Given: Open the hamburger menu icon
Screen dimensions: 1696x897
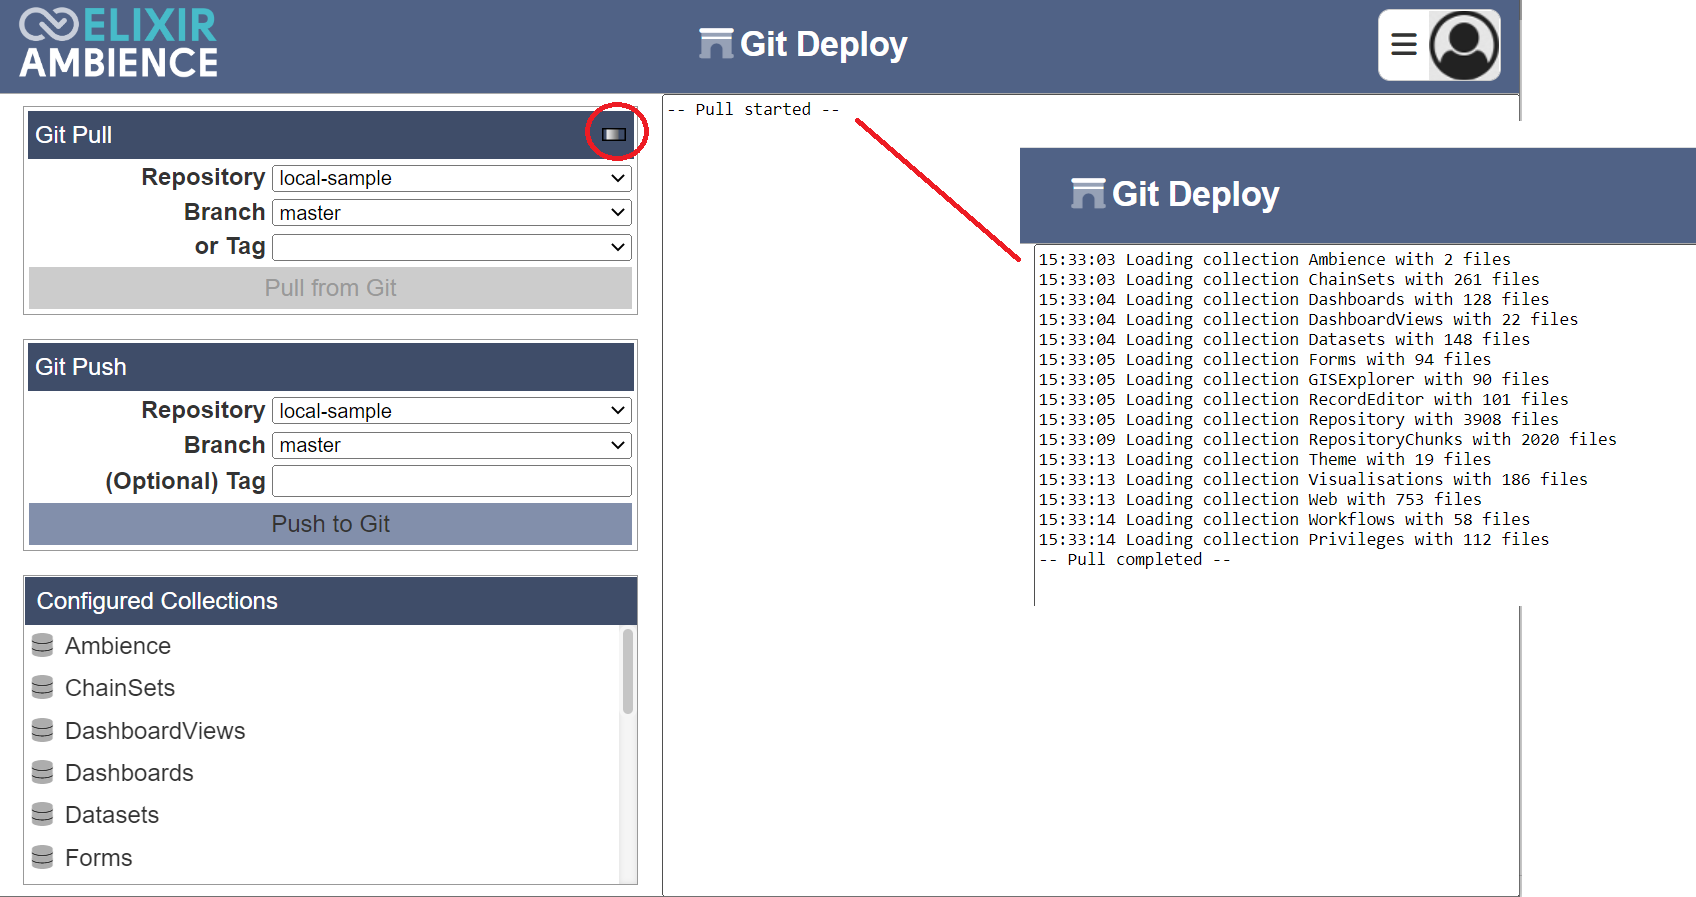Looking at the screenshot, I should 1404,45.
